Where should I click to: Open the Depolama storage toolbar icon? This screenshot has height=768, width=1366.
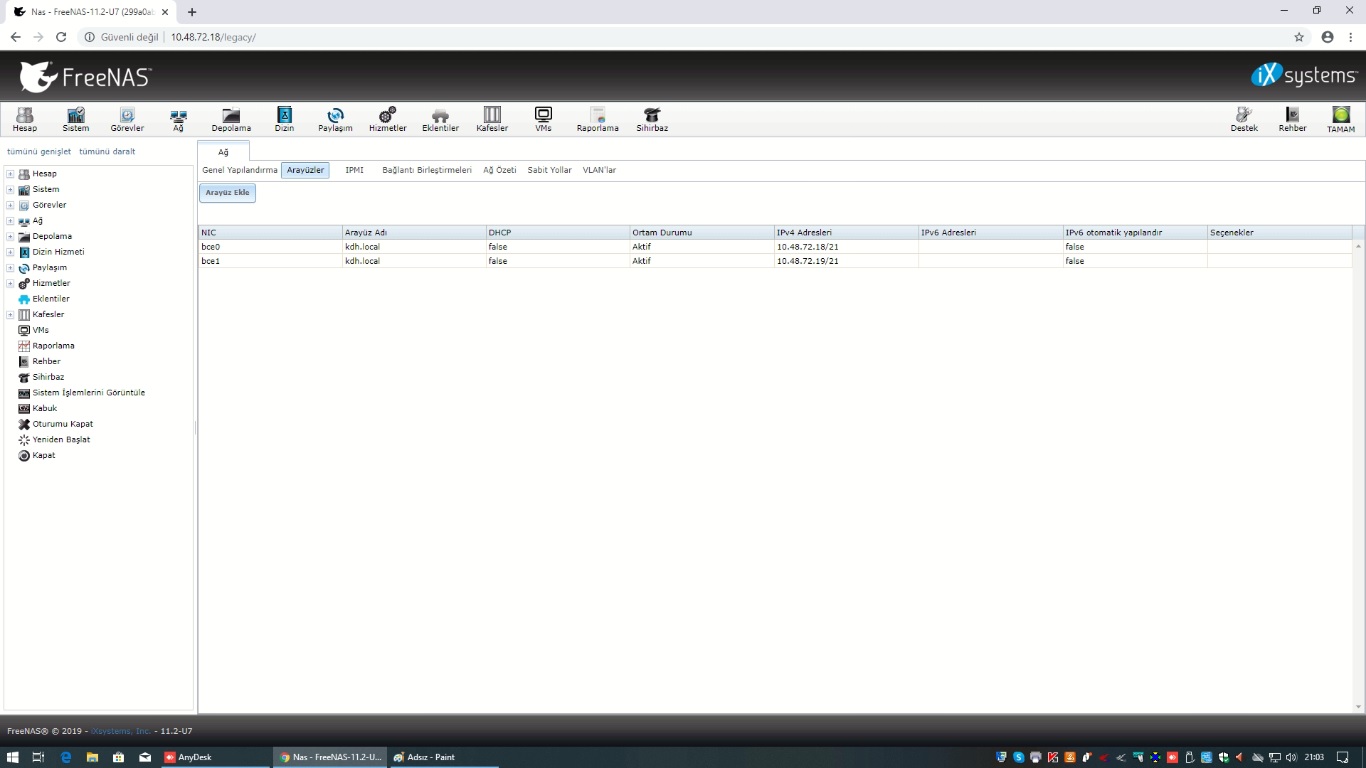pos(231,119)
